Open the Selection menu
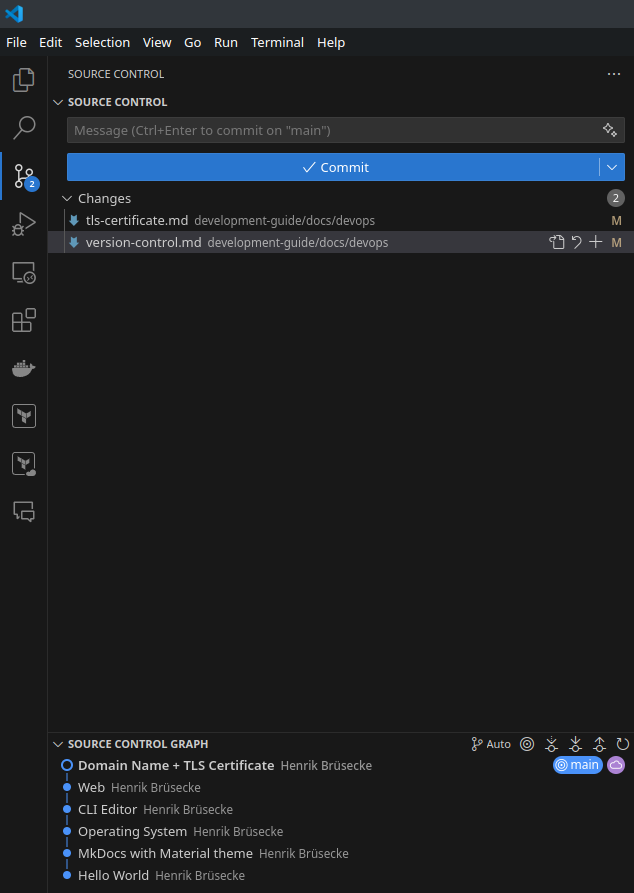The height and width of the screenshot is (893, 634). tap(103, 43)
